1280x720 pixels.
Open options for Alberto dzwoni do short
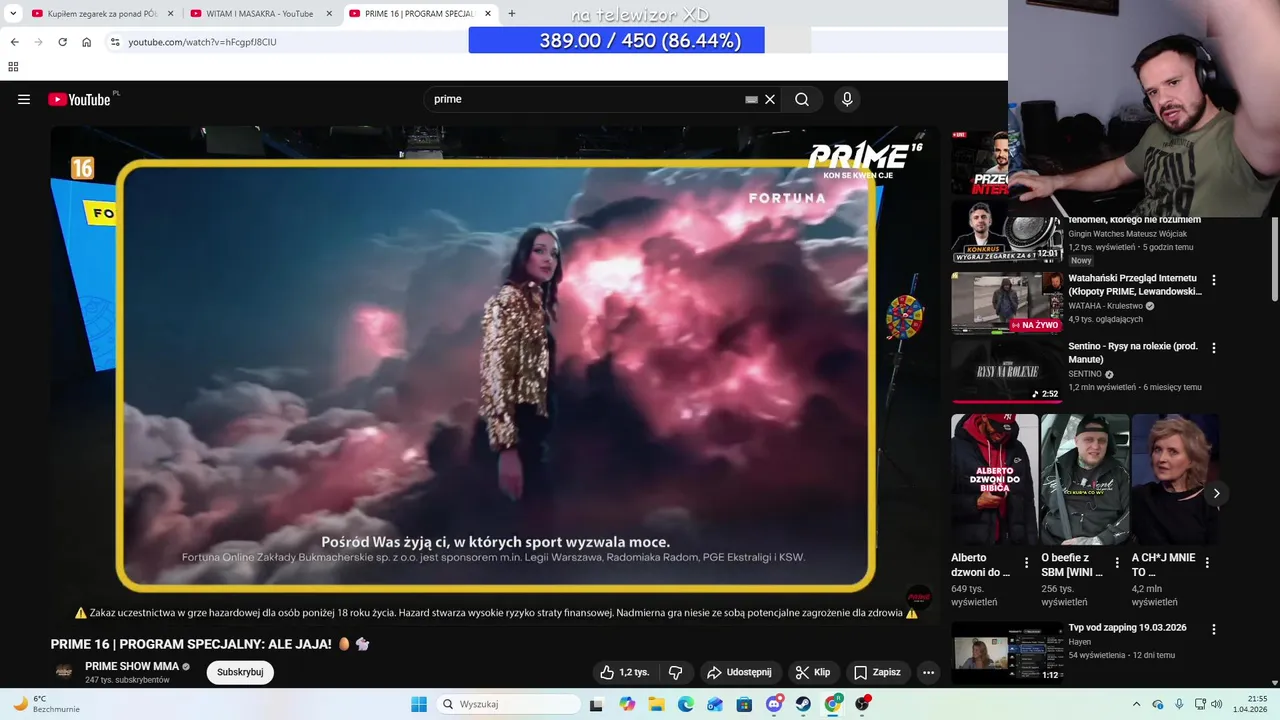click(1026, 563)
